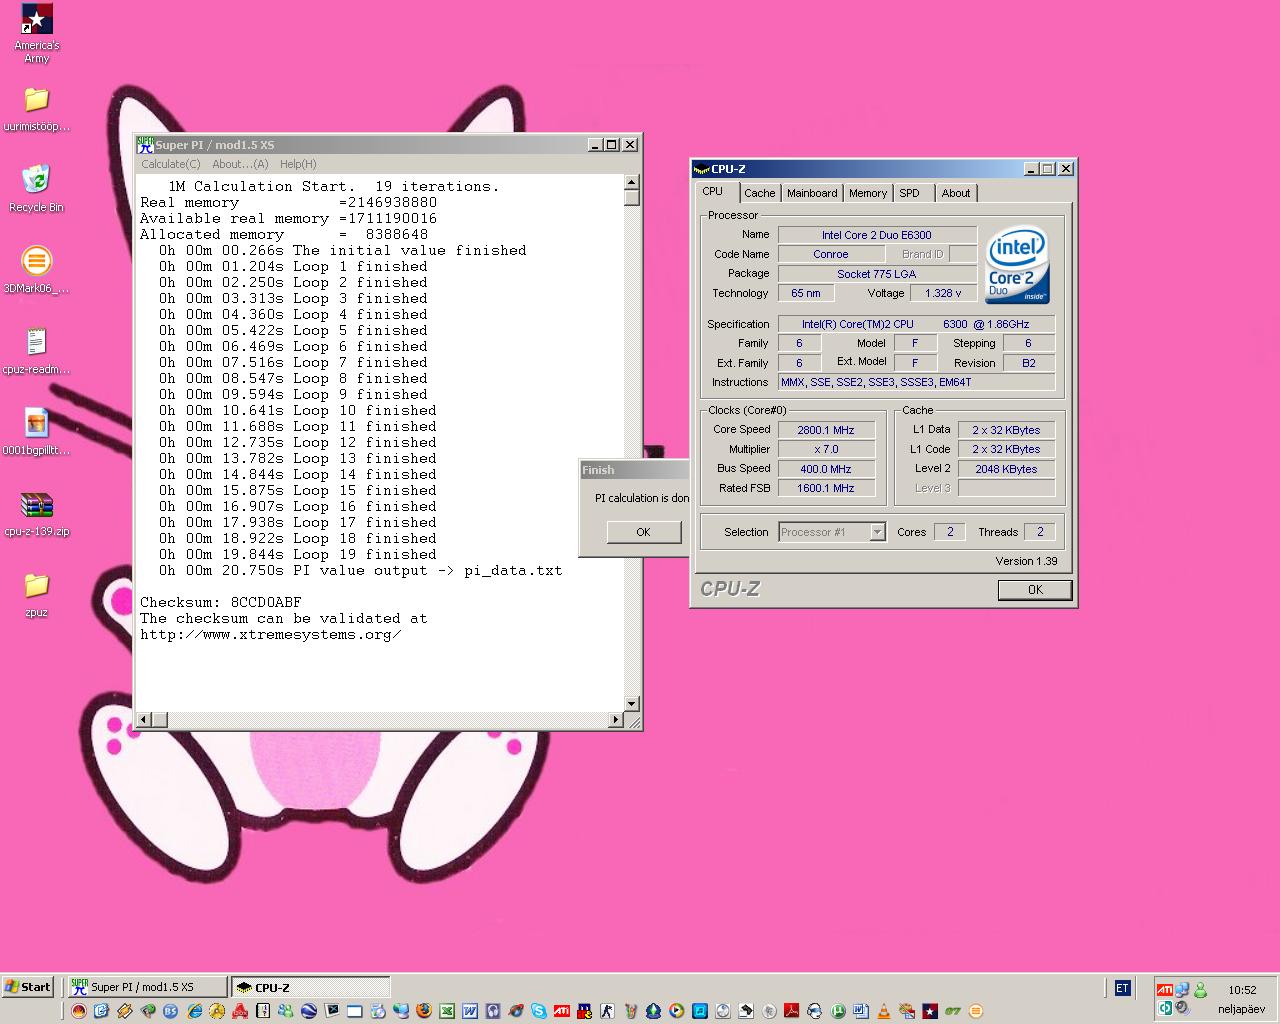
Task: Click Super PI vertical scrollbar down arrow
Action: point(631,704)
